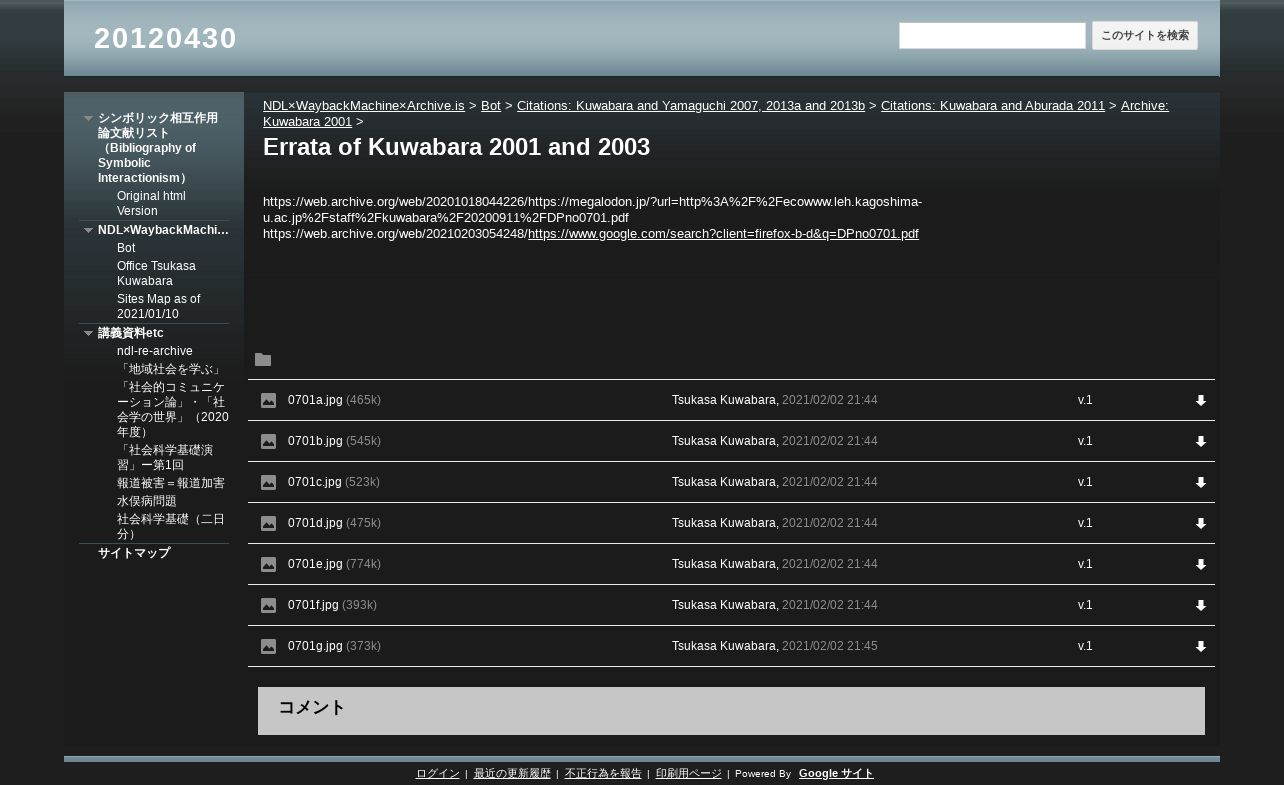Click ログイン in the footer
The image size is (1284, 785).
click(x=438, y=773)
